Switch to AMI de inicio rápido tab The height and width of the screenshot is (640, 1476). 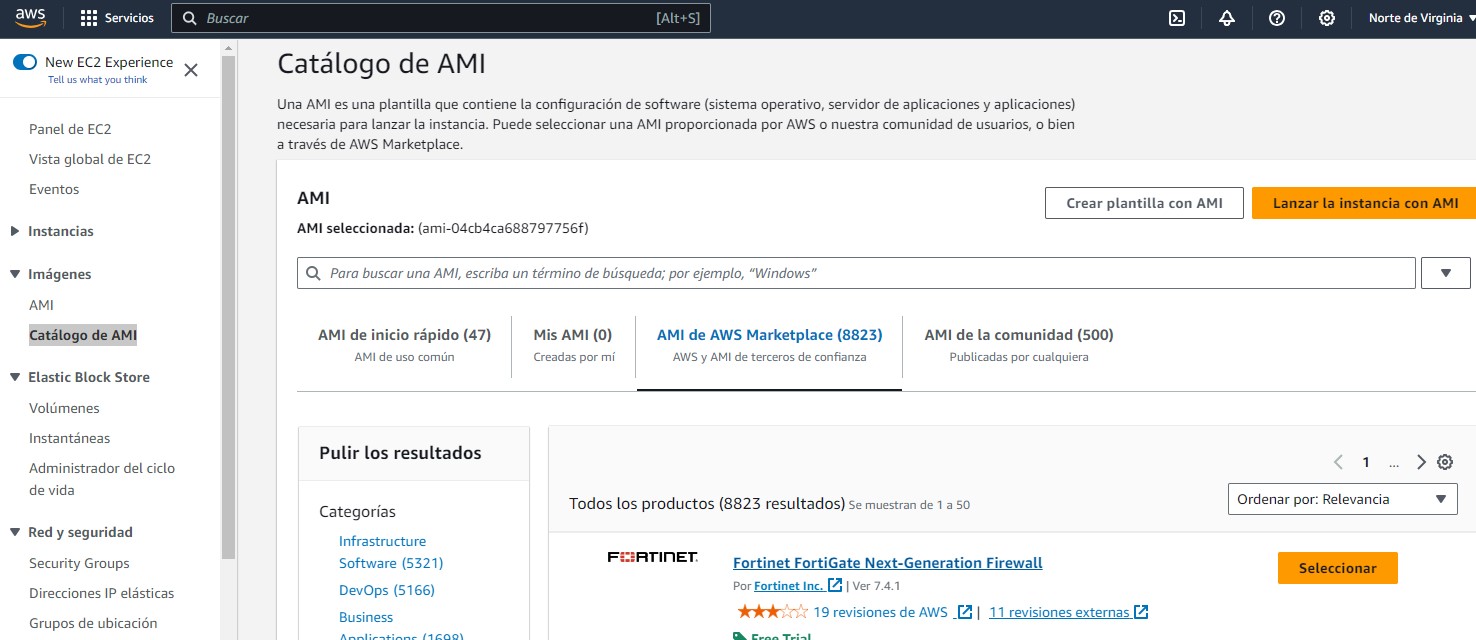click(404, 345)
